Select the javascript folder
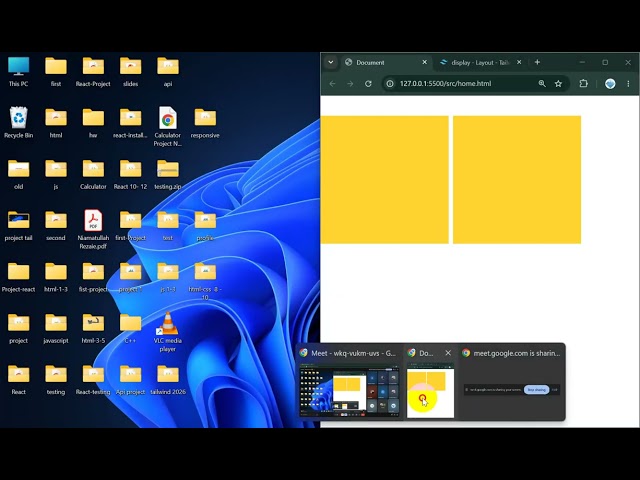The image size is (640, 480). (56, 329)
